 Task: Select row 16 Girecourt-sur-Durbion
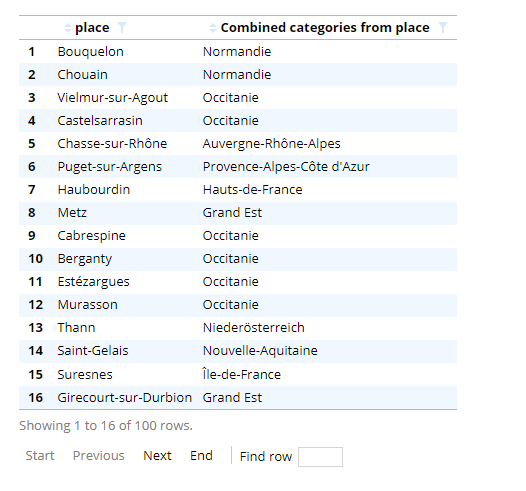pyautogui.click(x=238, y=397)
